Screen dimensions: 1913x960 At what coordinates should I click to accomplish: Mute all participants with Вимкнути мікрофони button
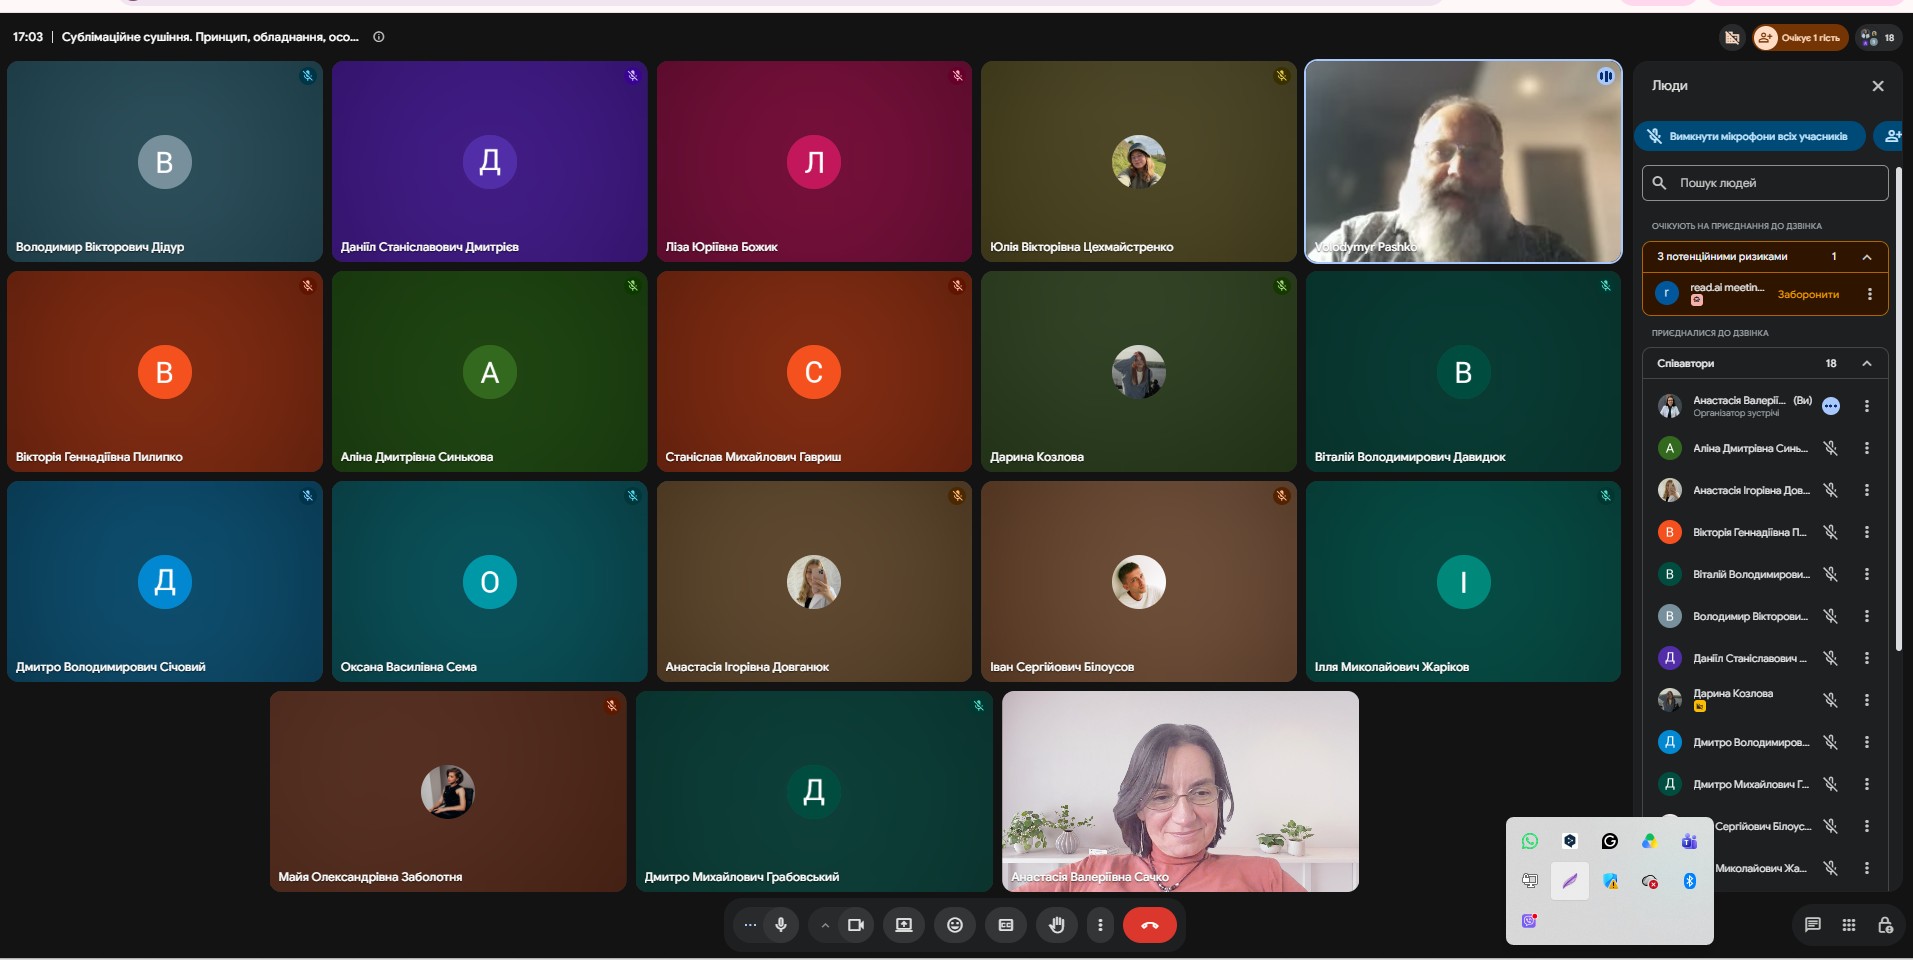click(x=1749, y=136)
